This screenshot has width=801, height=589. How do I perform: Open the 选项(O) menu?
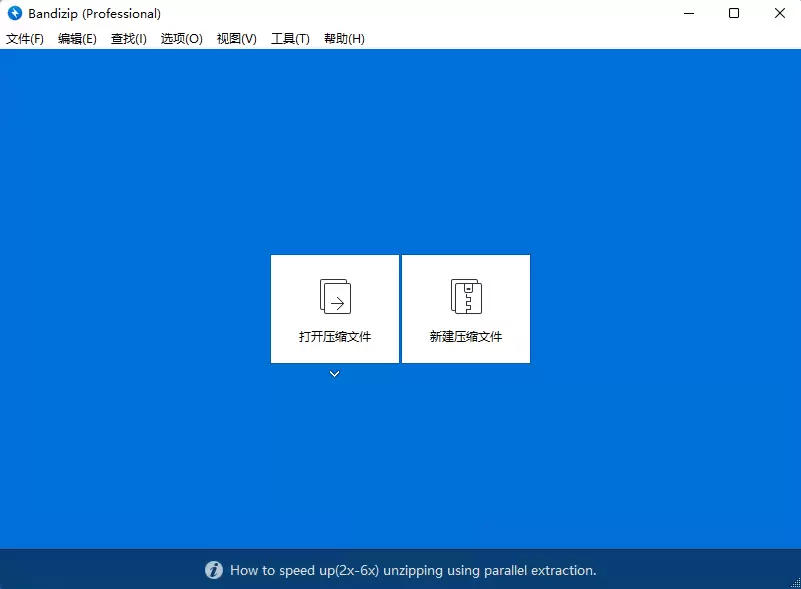click(x=181, y=39)
